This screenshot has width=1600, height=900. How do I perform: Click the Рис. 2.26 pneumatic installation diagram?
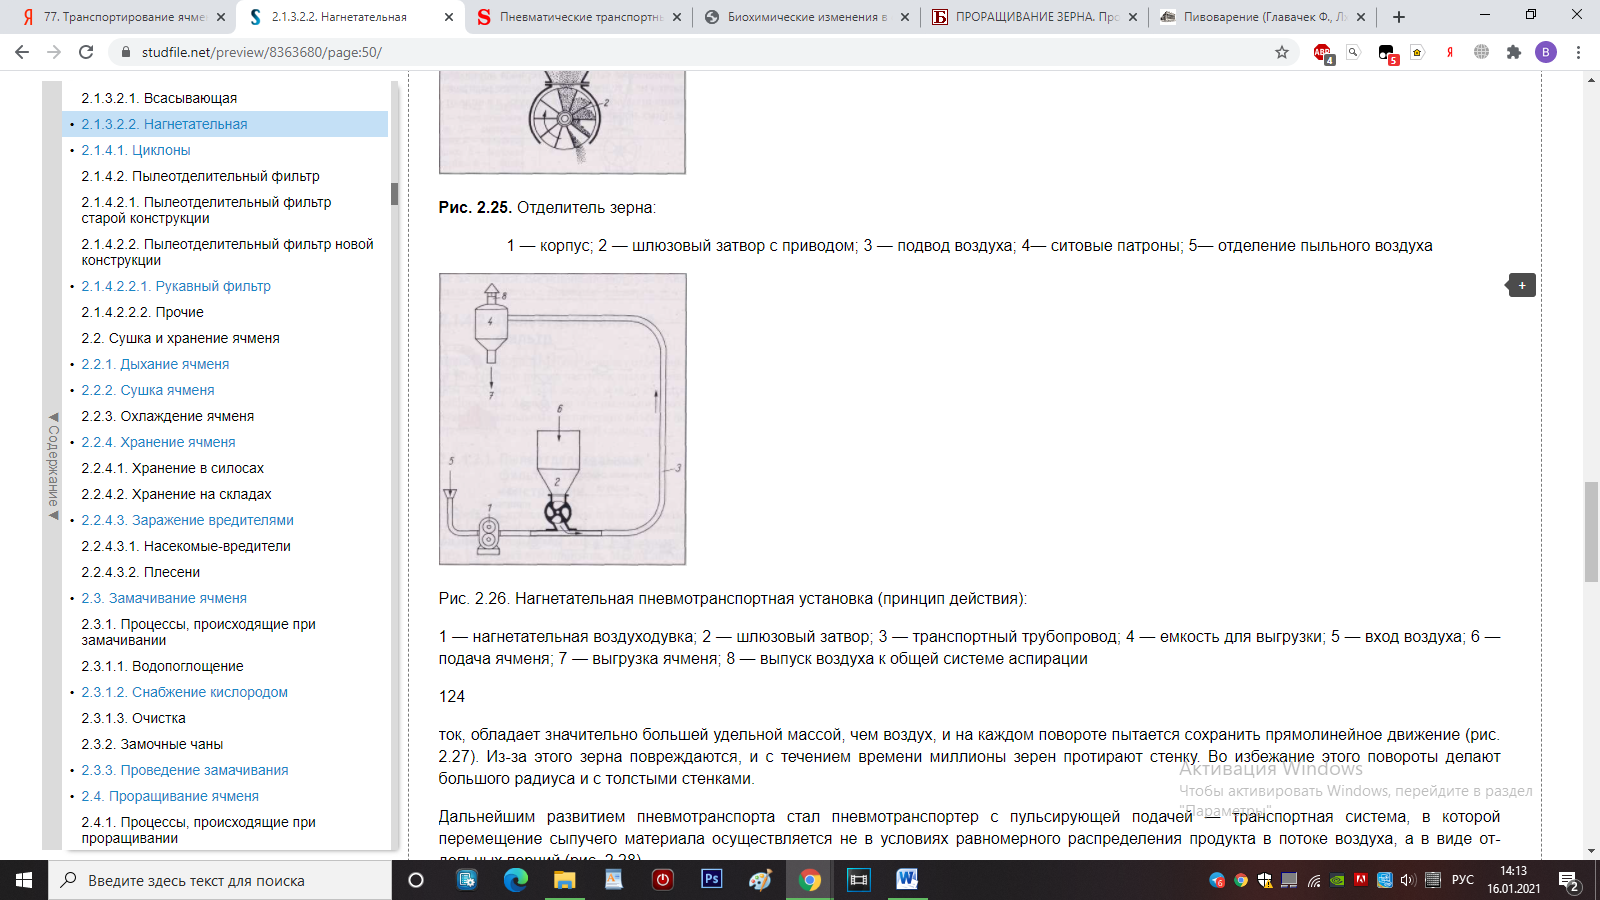pyautogui.click(x=563, y=419)
